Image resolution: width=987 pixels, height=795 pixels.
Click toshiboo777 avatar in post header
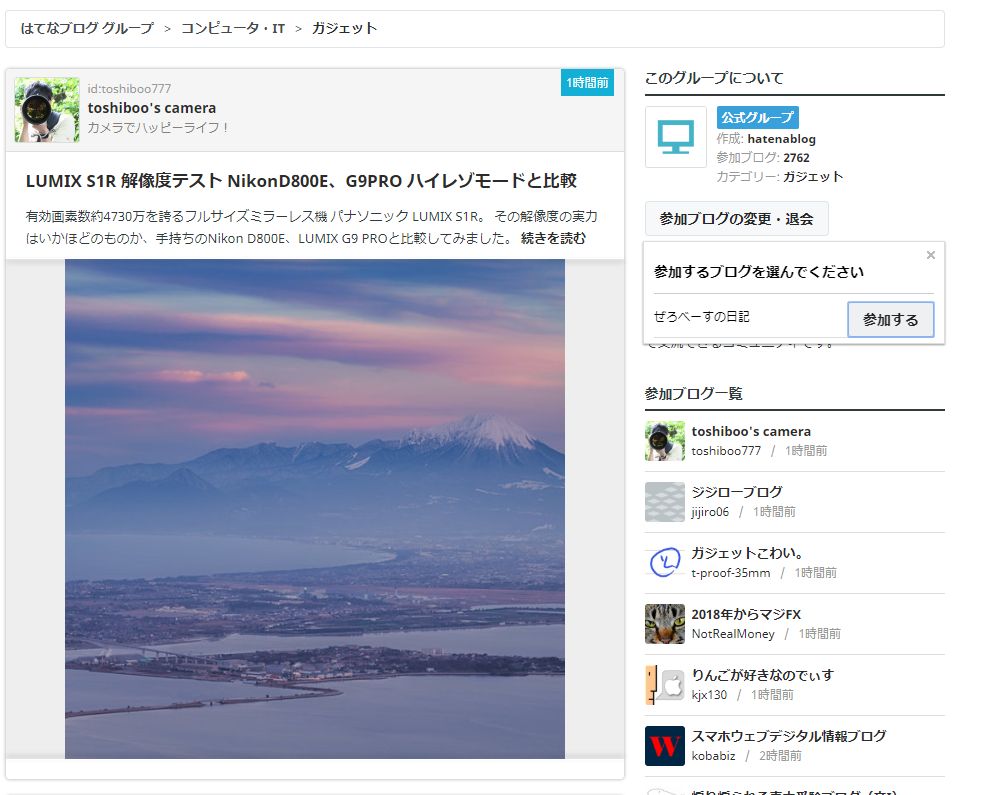pos(47,110)
